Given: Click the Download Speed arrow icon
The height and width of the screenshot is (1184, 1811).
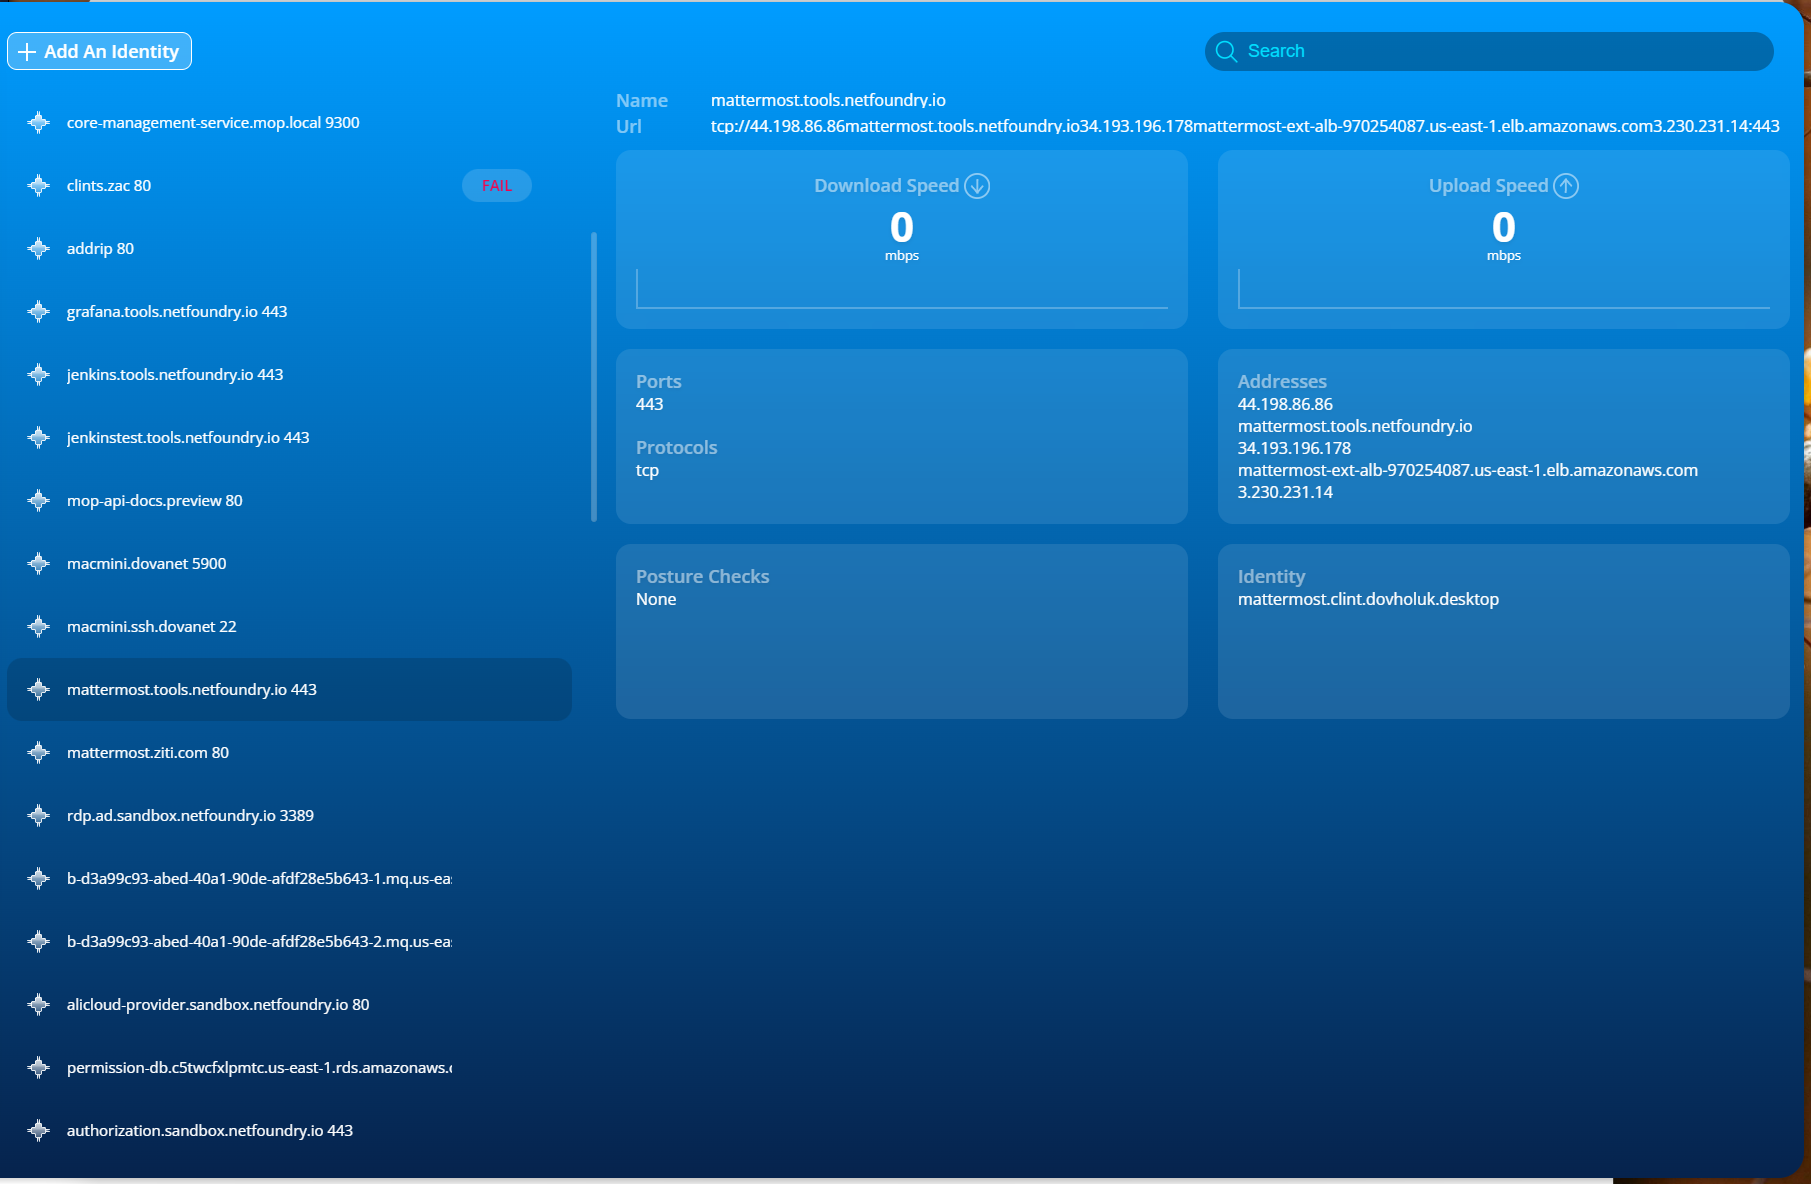Looking at the screenshot, I should pyautogui.click(x=977, y=185).
